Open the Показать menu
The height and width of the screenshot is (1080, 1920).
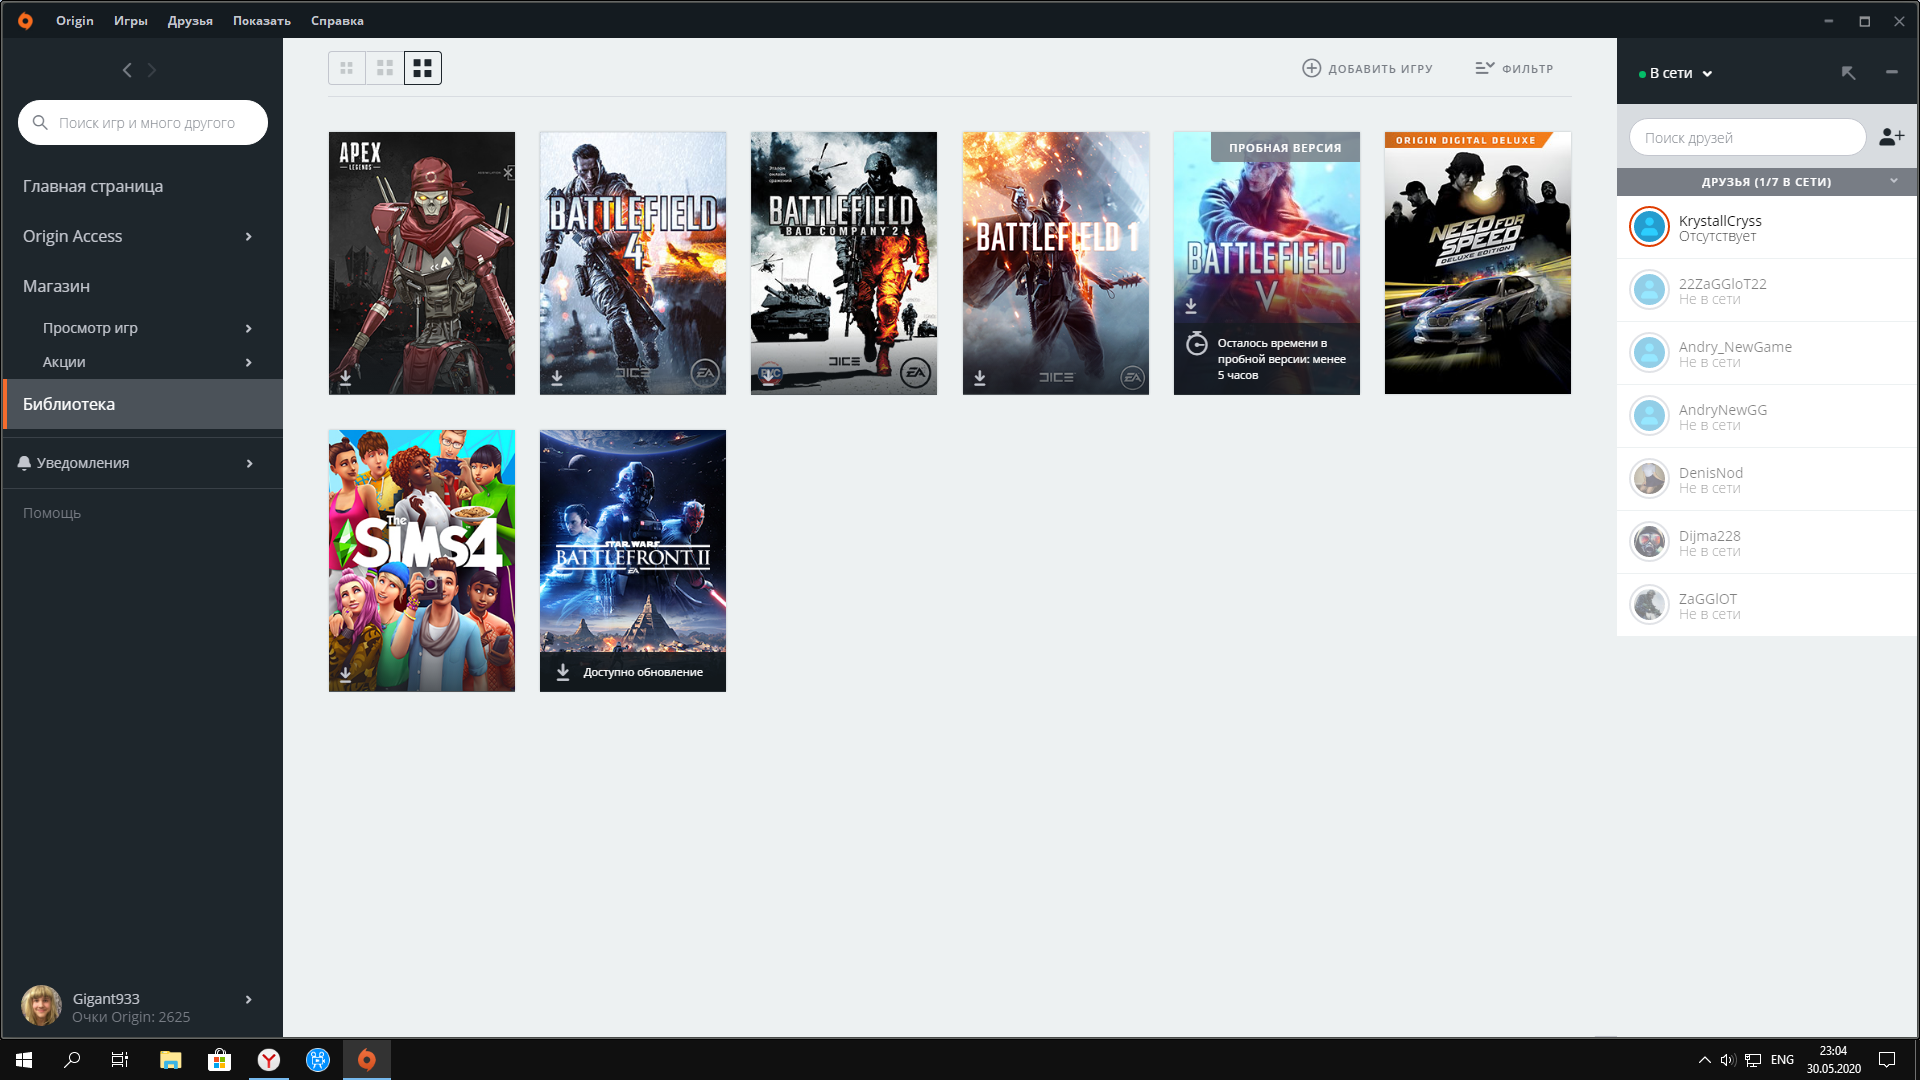click(x=262, y=20)
